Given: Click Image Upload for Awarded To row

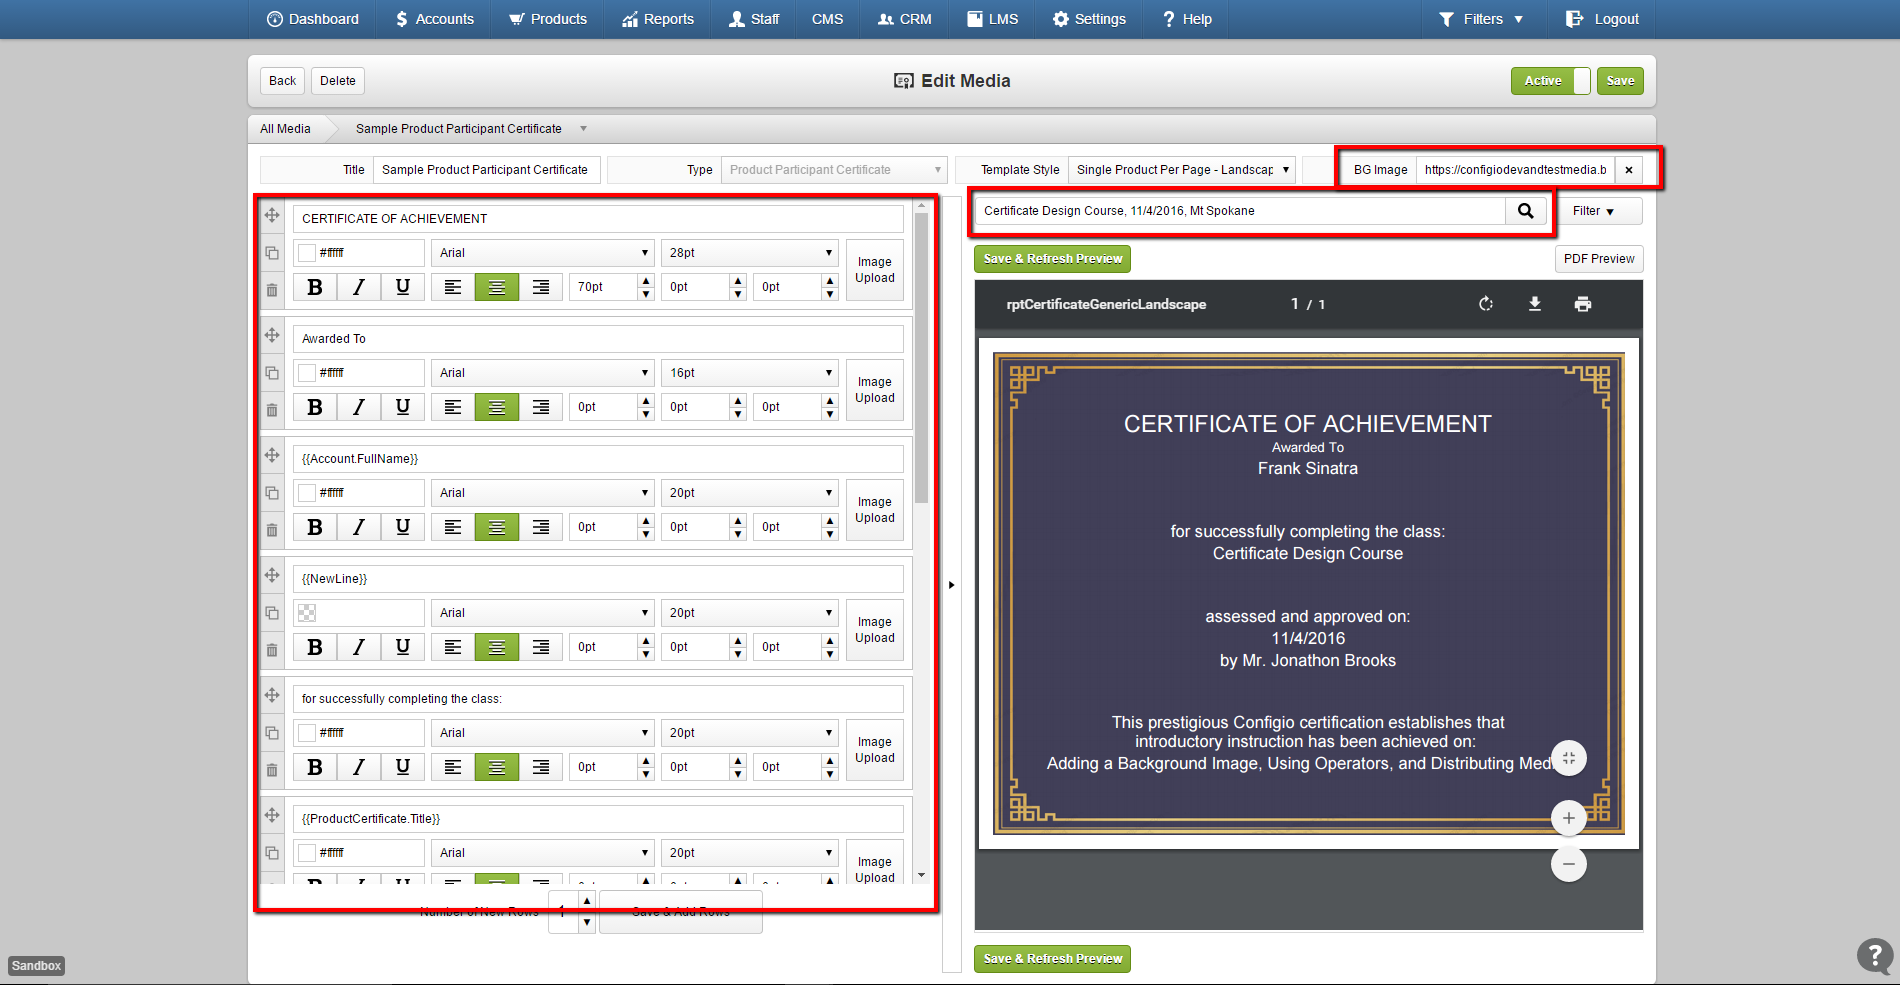Looking at the screenshot, I should tap(875, 390).
